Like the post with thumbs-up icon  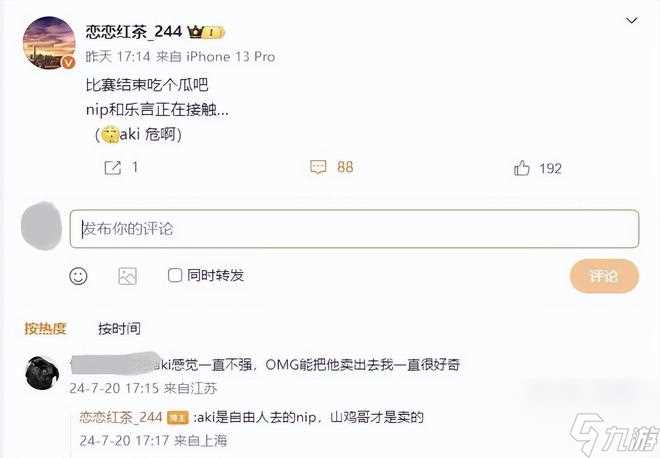[521, 168]
